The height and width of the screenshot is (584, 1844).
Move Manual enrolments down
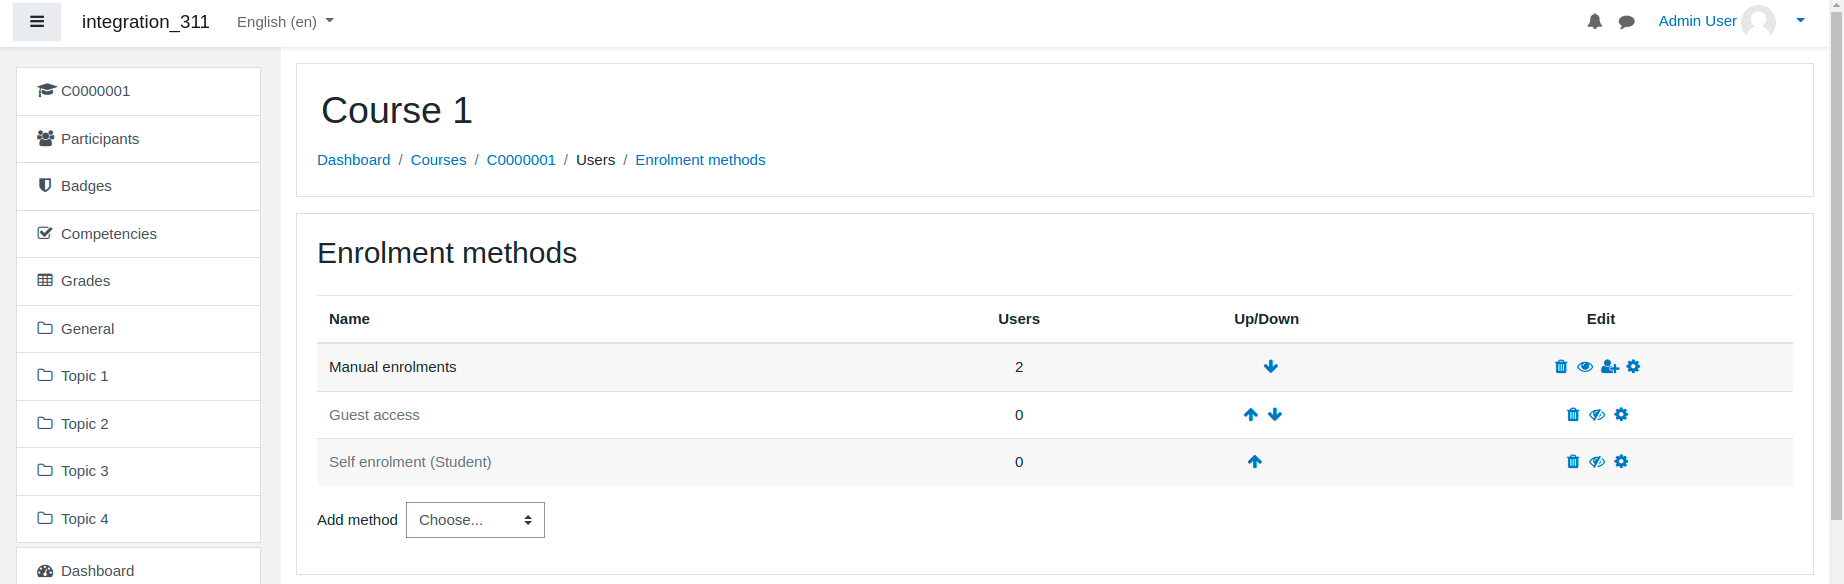(x=1271, y=367)
